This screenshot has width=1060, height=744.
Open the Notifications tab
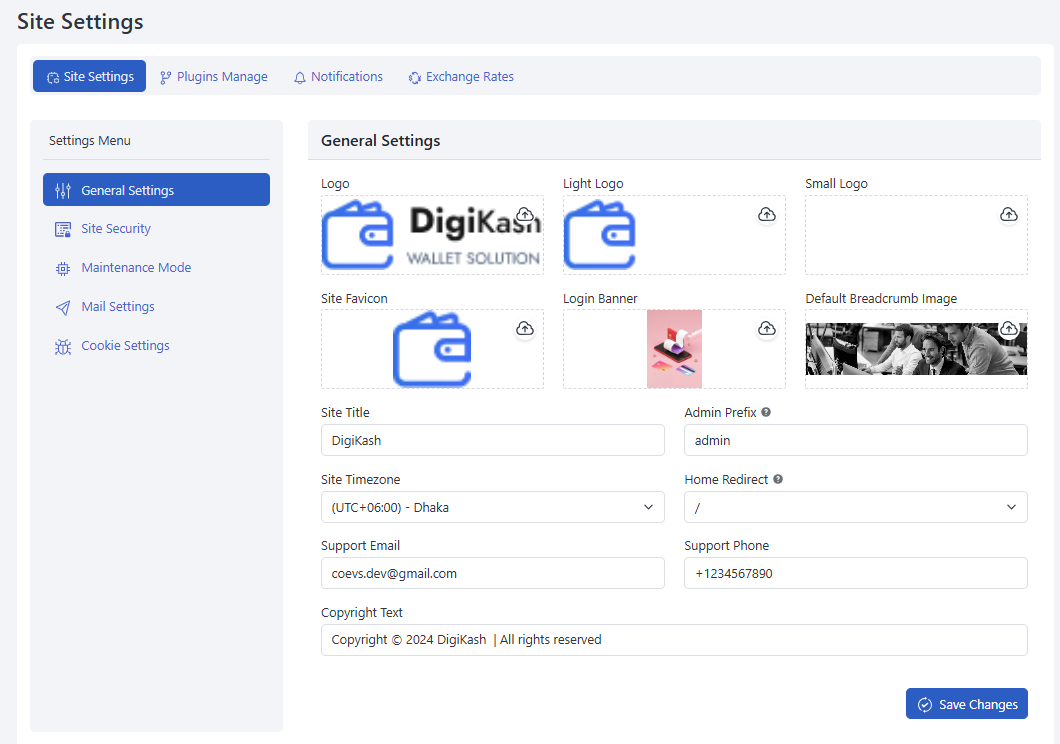[x=338, y=76]
